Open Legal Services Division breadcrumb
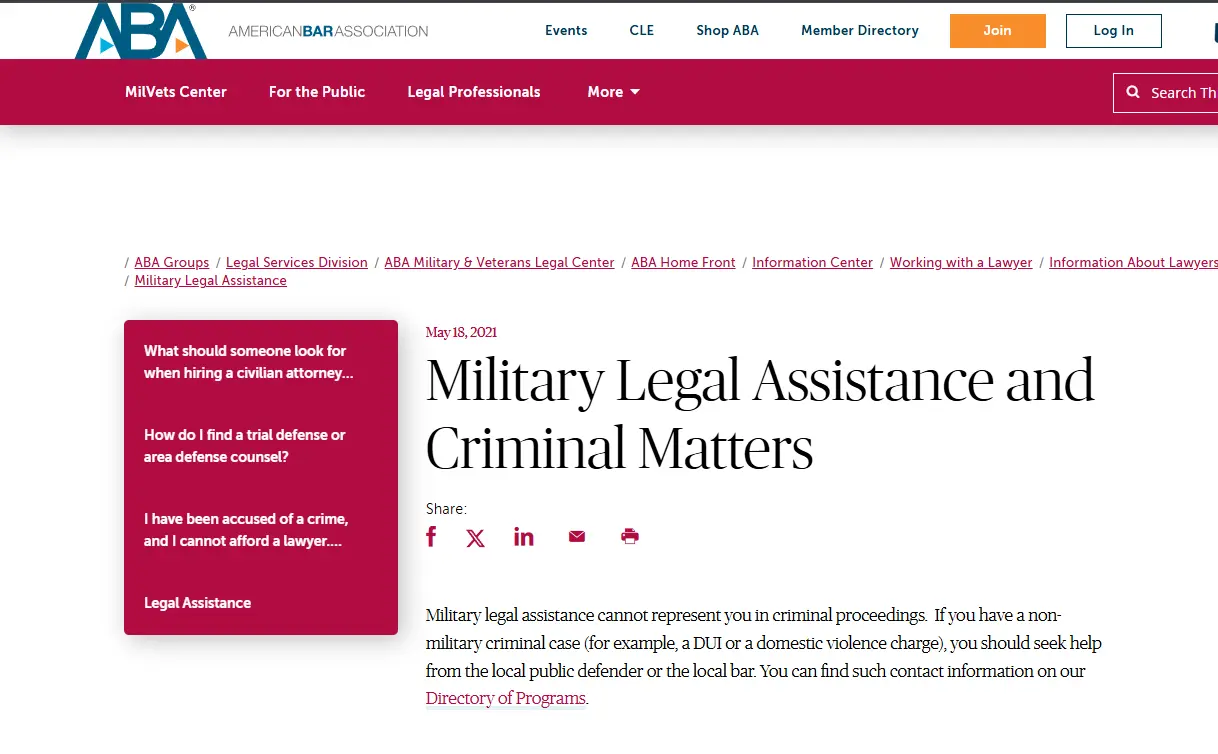Screen dimensions: 1218x754 [297, 262]
